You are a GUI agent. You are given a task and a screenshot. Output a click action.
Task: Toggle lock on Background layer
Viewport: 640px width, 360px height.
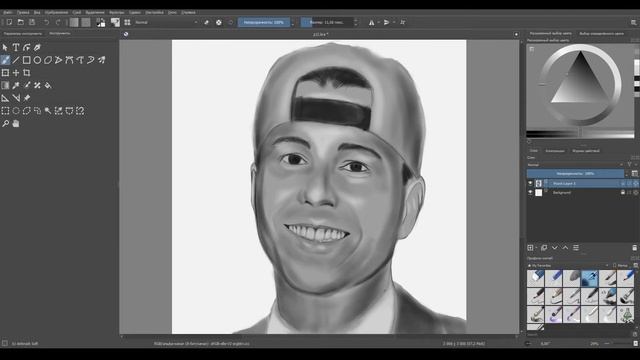point(623,192)
